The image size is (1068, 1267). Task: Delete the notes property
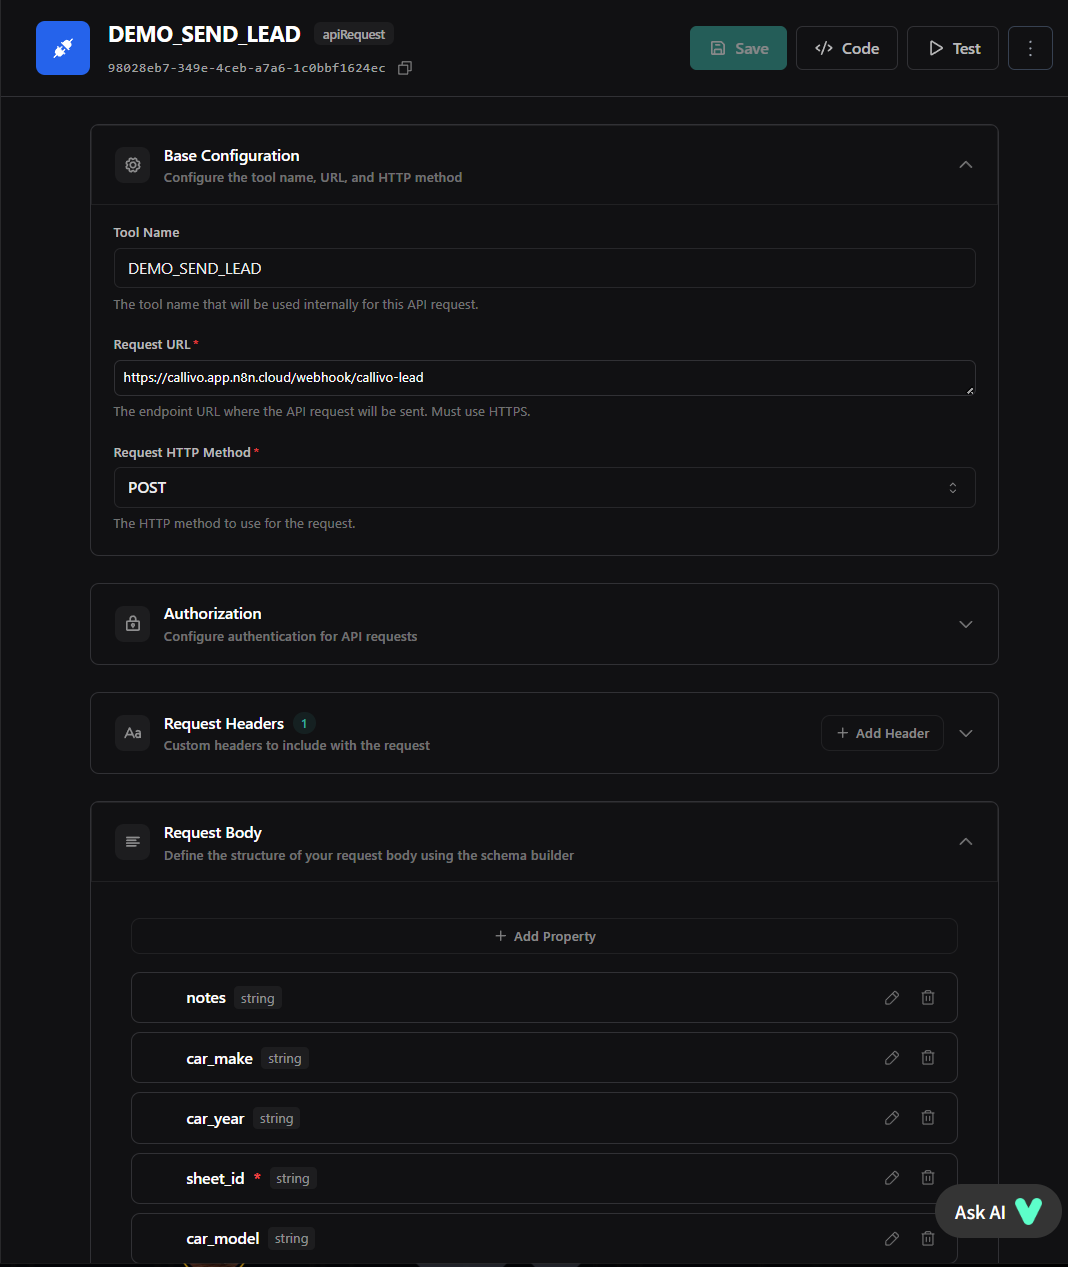928,998
